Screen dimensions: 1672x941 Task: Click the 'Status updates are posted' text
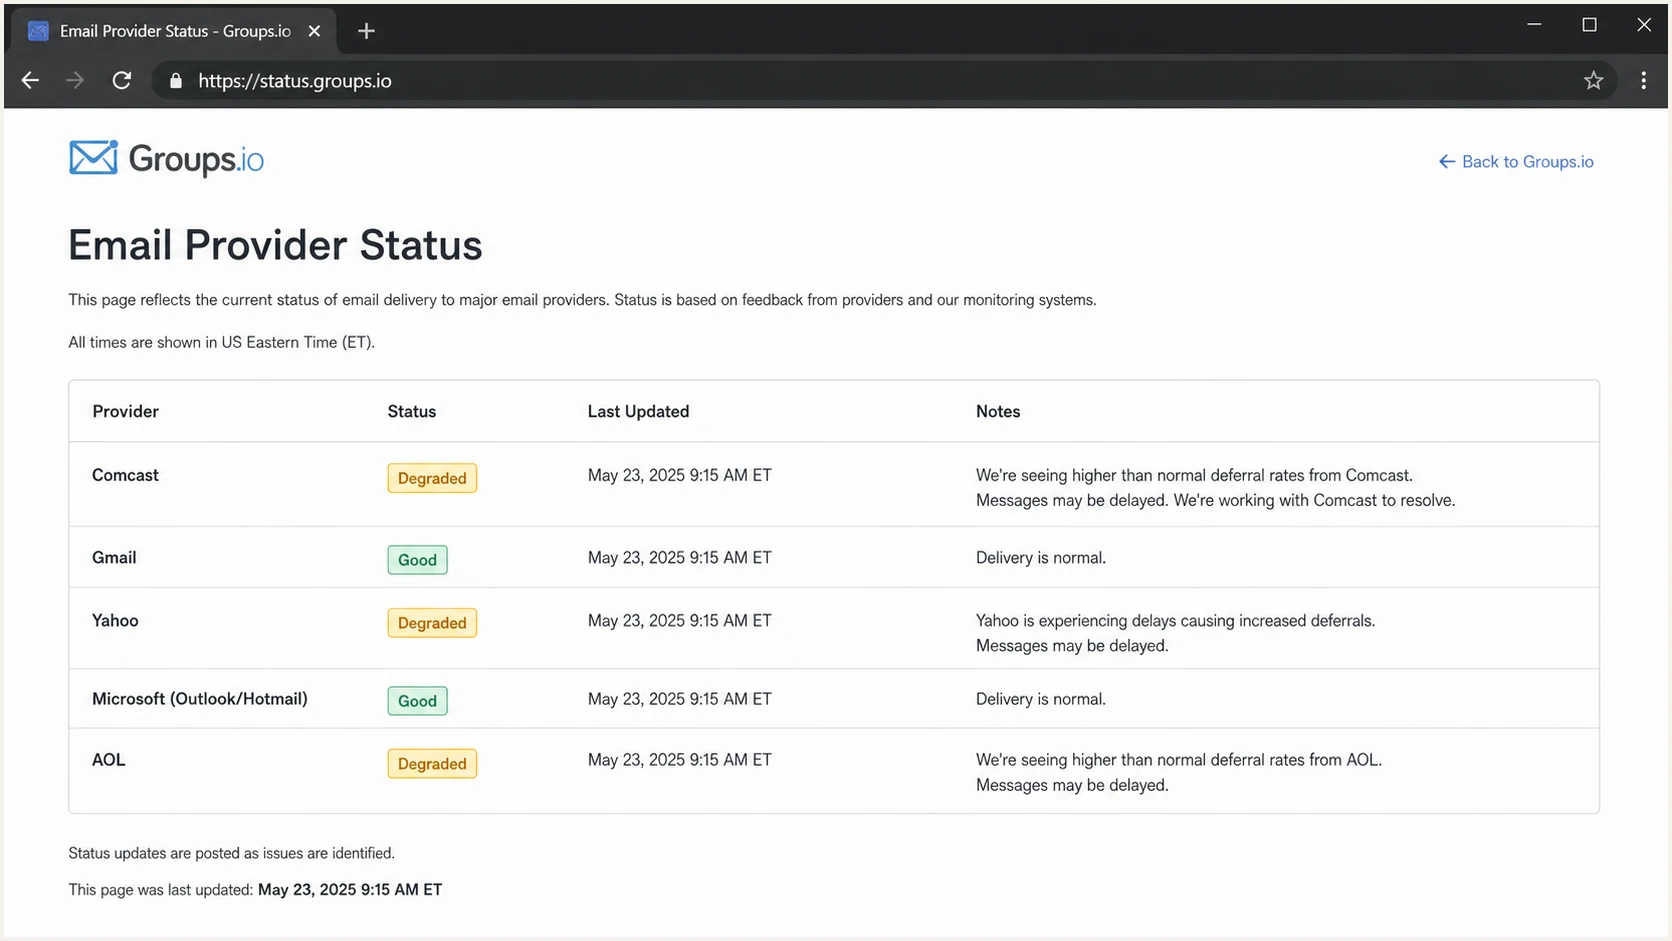coord(231,853)
